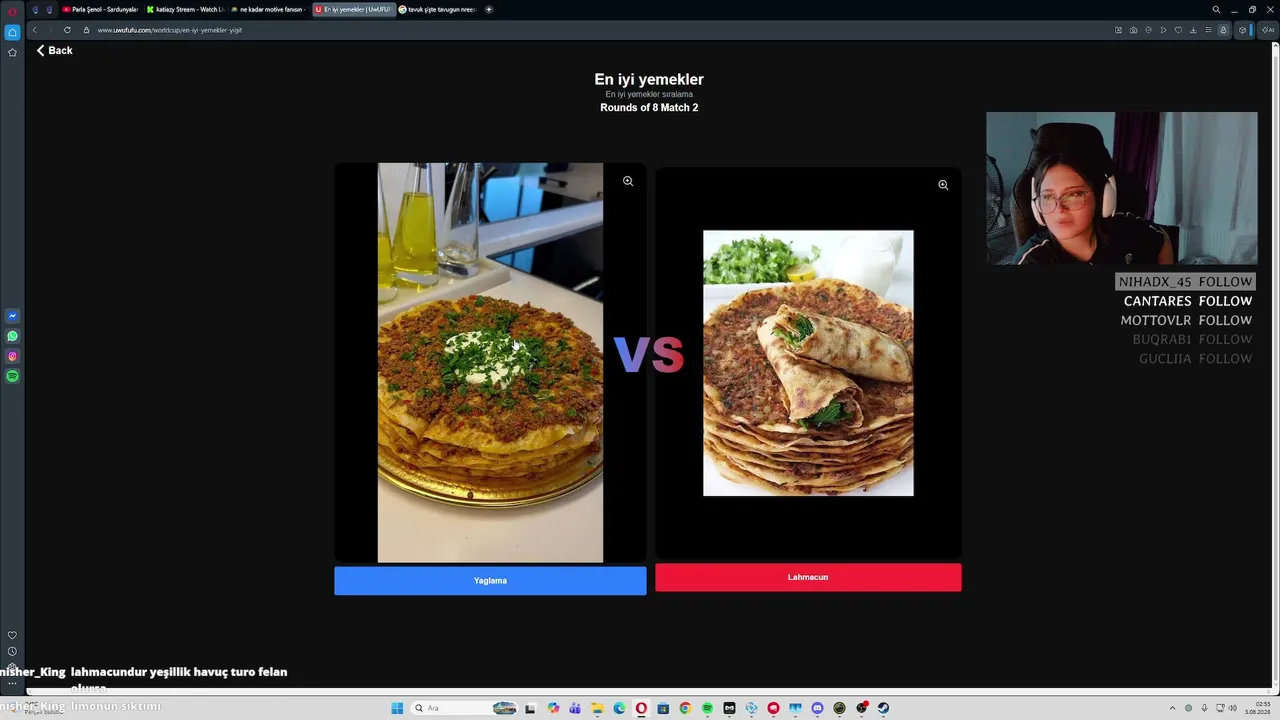Click the 'Rounds of 8 Match 2' text
The height and width of the screenshot is (720, 1280).
[649, 107]
